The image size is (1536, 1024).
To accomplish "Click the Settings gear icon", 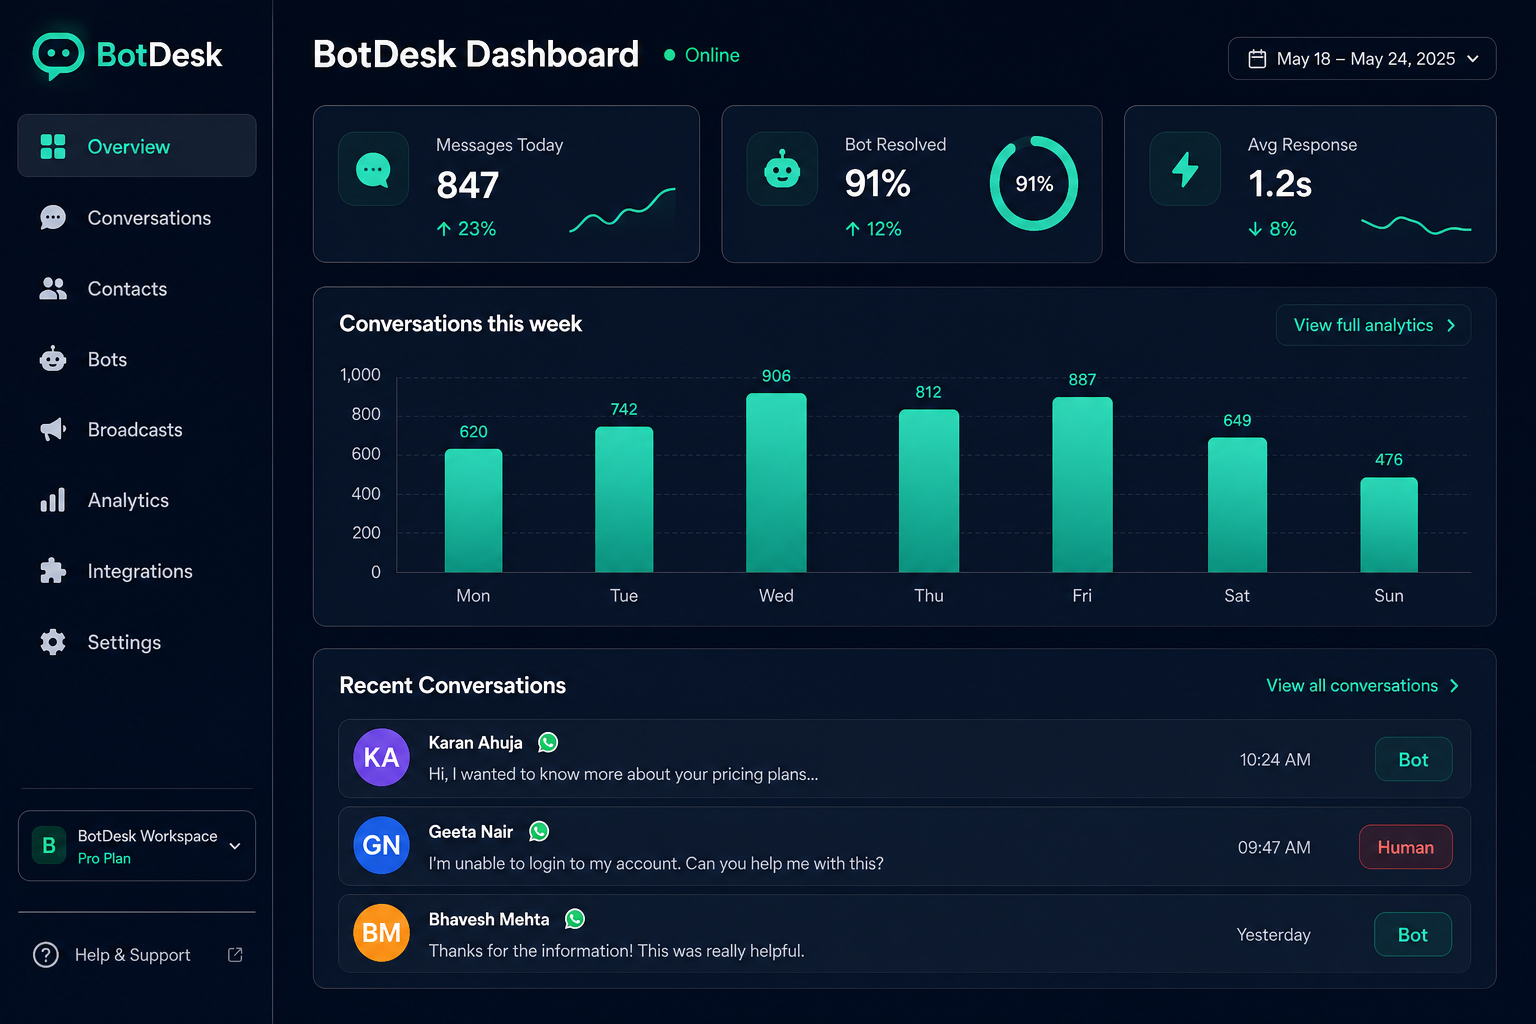I will pos(53,642).
